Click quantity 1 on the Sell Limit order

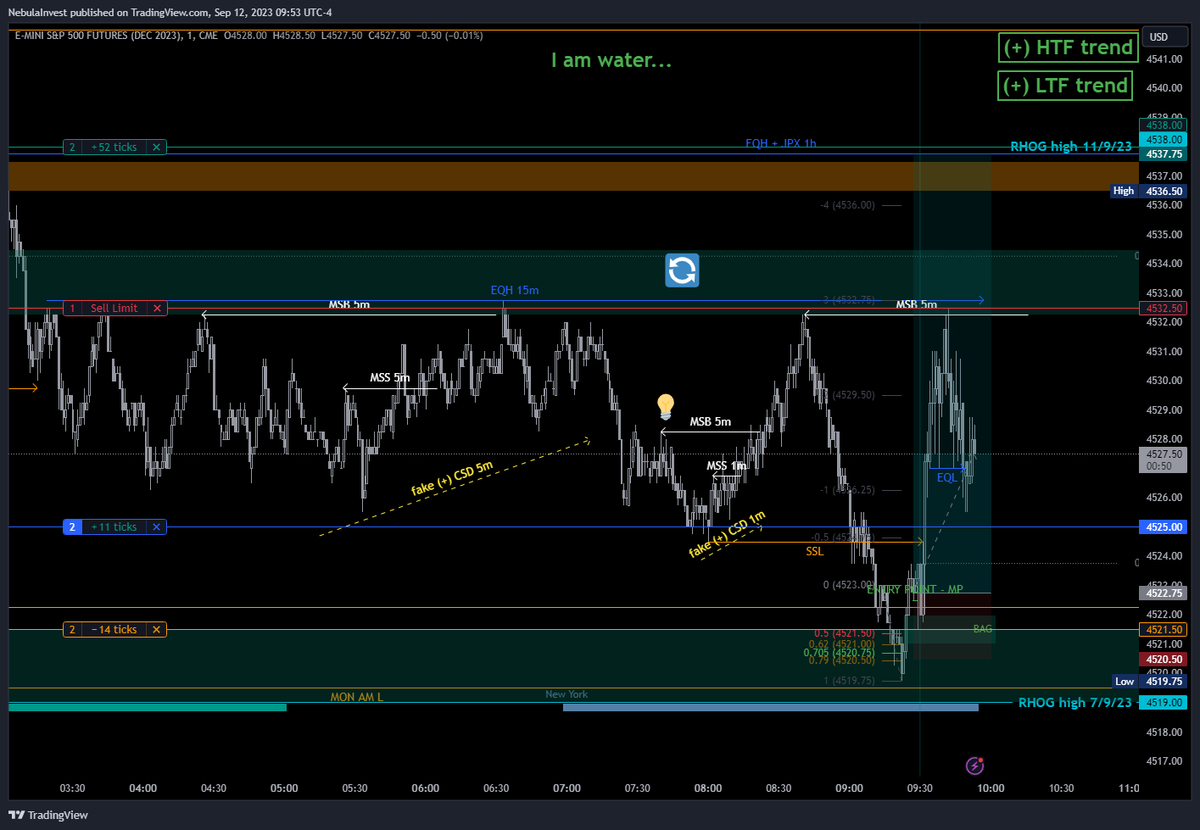point(72,308)
